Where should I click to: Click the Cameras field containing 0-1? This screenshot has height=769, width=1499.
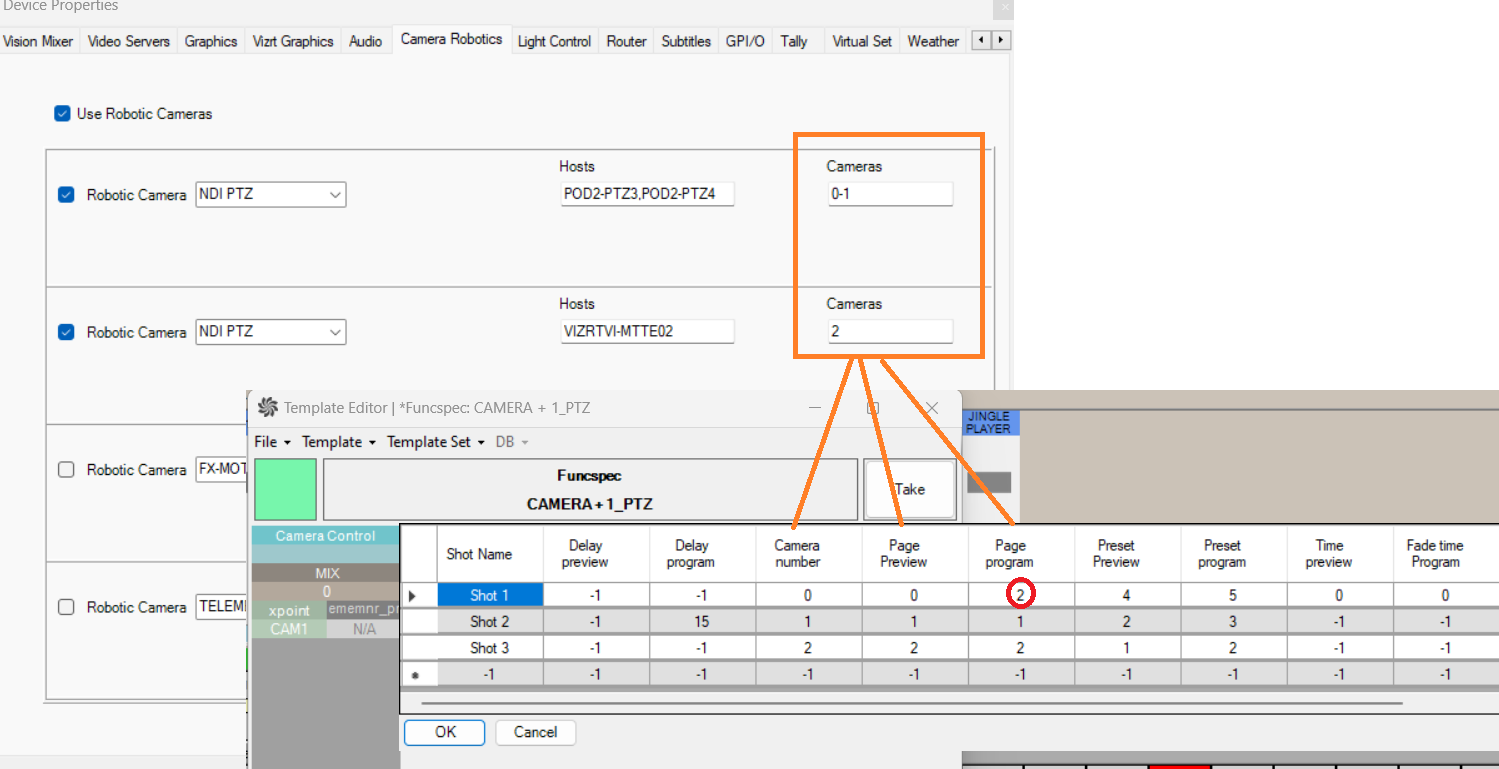click(889, 194)
